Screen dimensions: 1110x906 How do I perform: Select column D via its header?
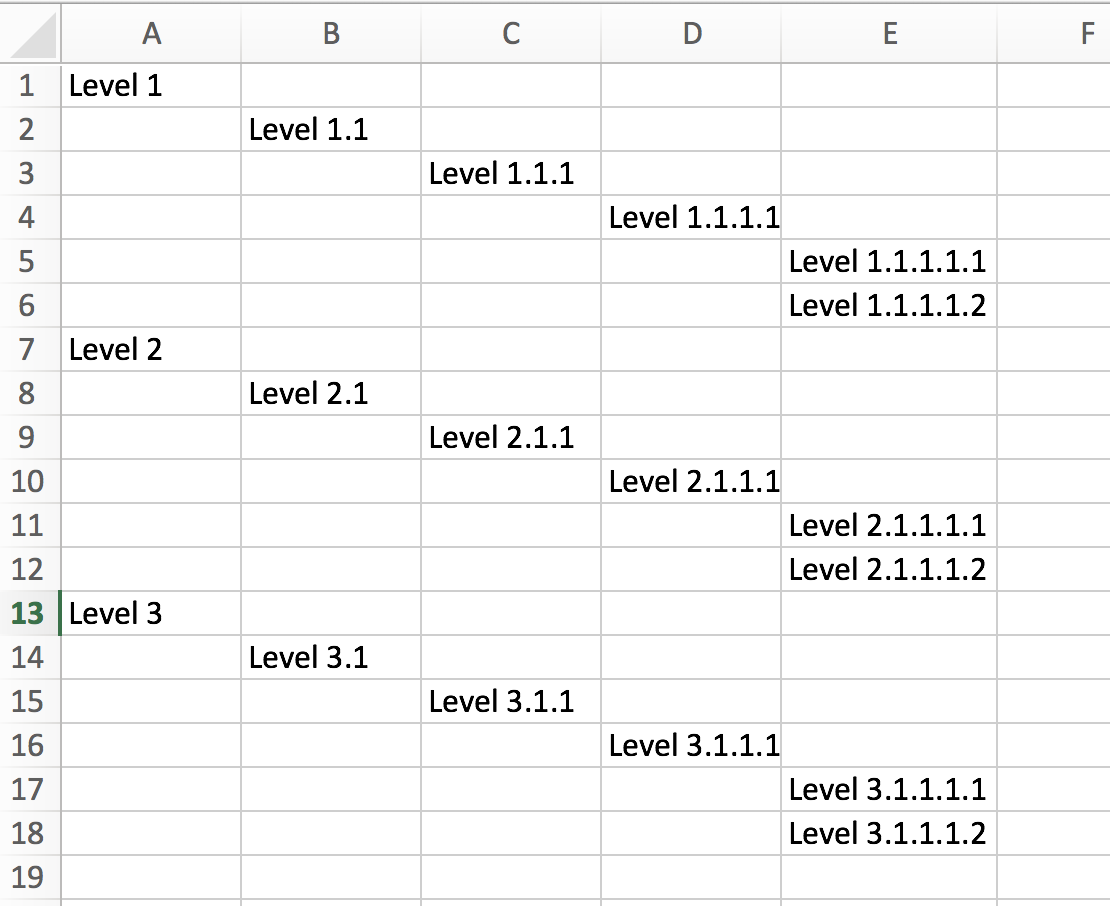click(690, 33)
